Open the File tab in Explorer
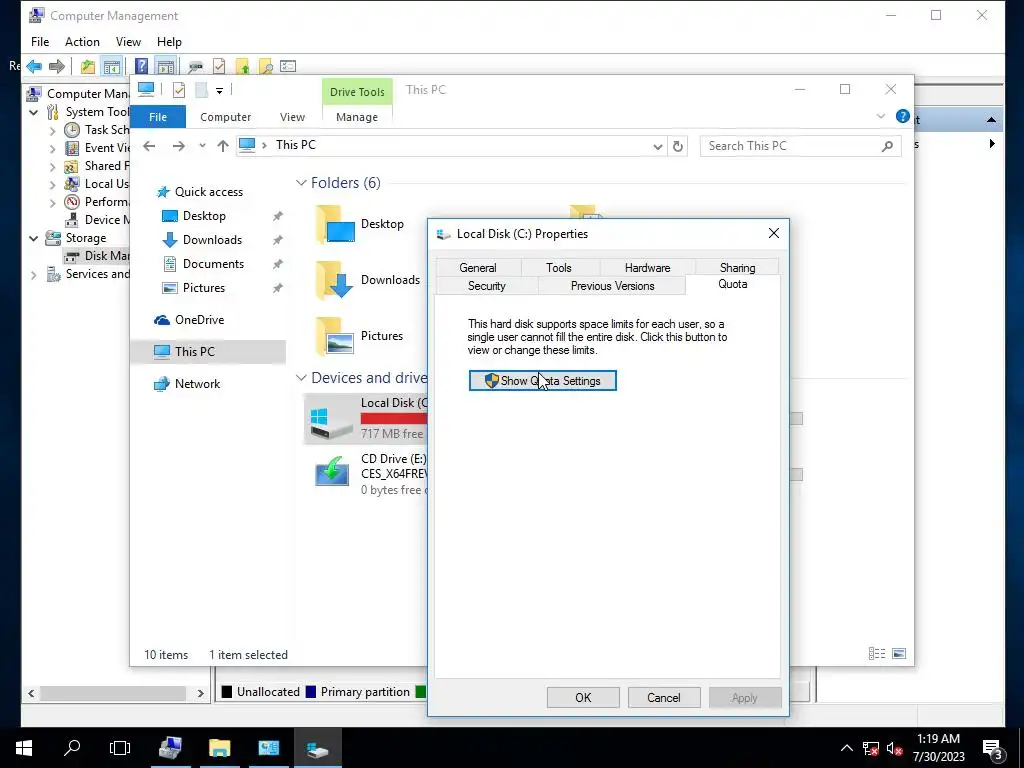1024x768 pixels. point(158,117)
